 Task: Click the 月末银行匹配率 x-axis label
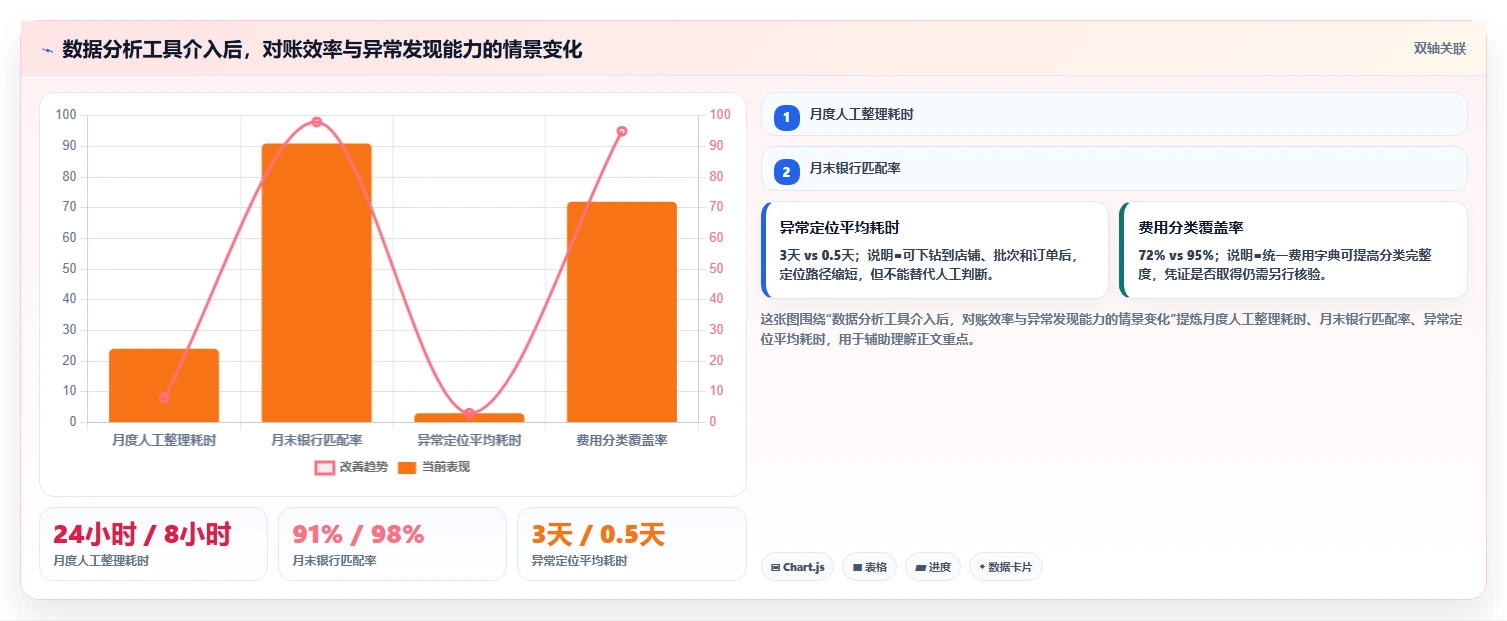coord(317,440)
